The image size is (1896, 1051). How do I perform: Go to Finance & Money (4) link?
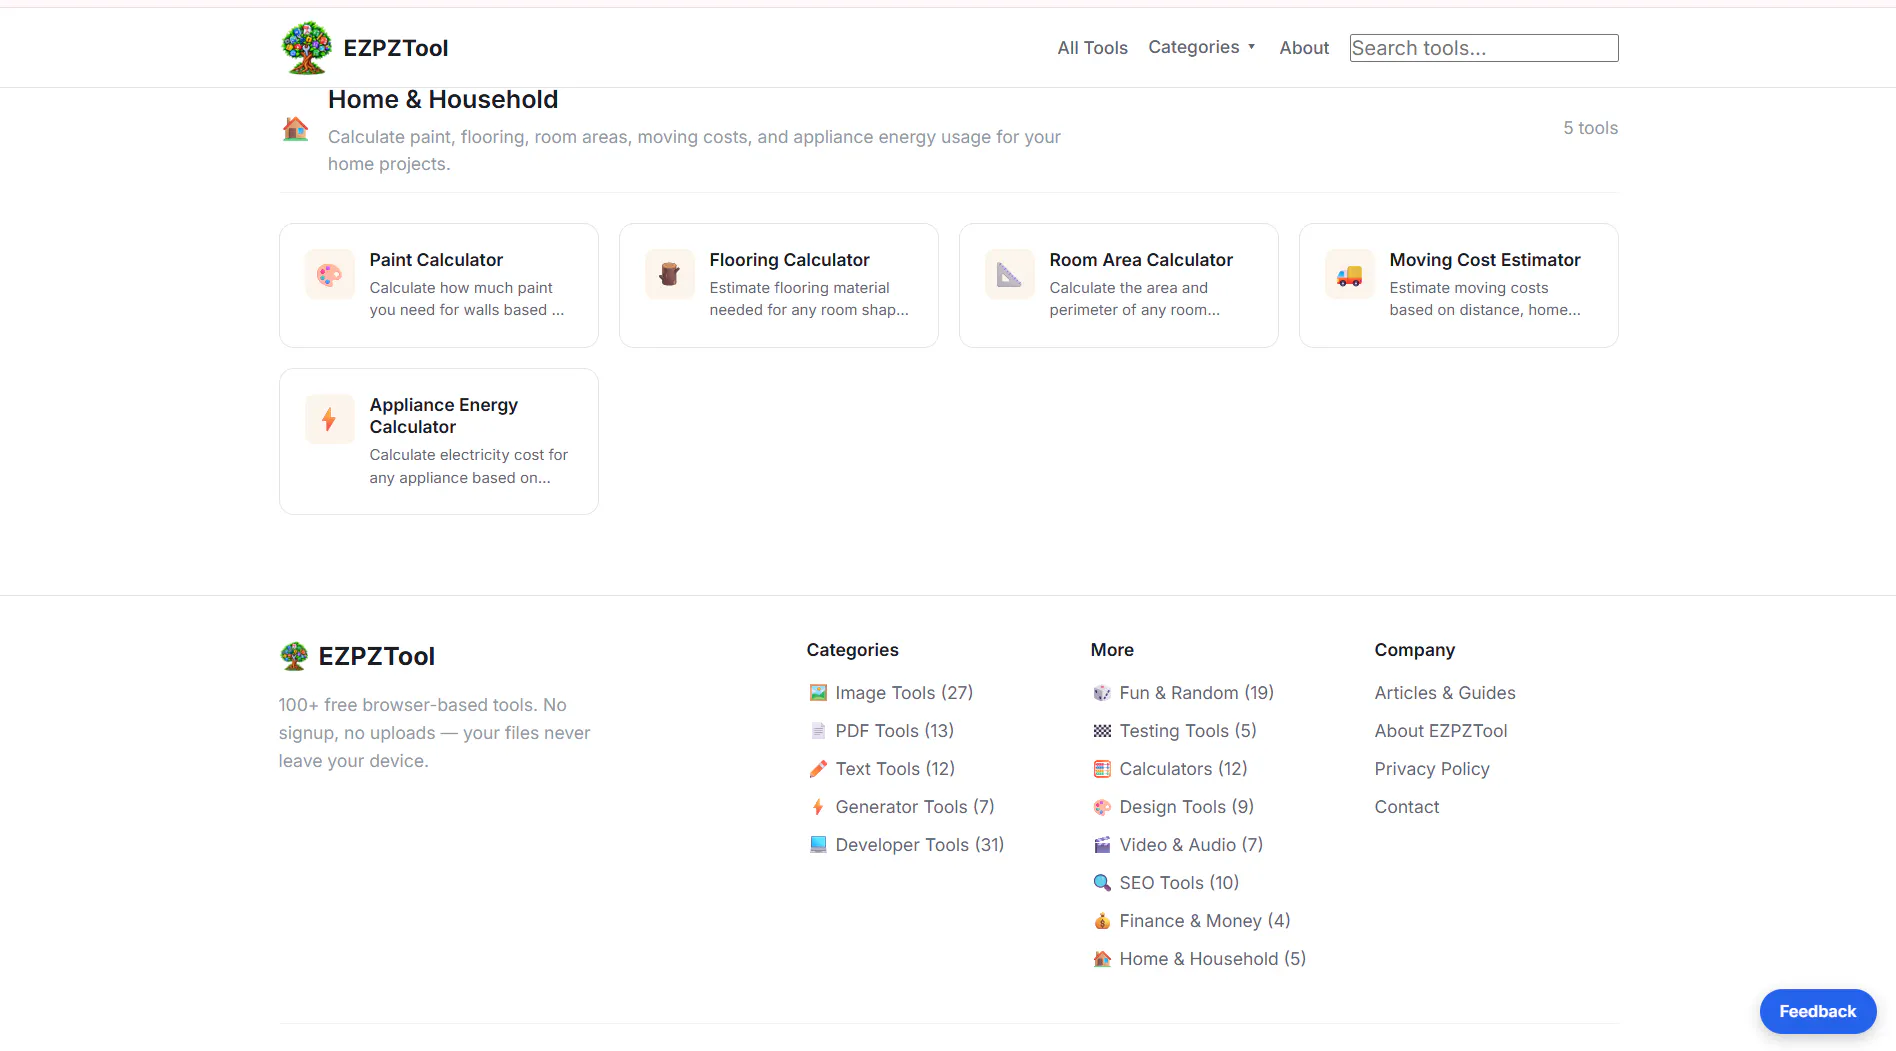click(x=1205, y=921)
